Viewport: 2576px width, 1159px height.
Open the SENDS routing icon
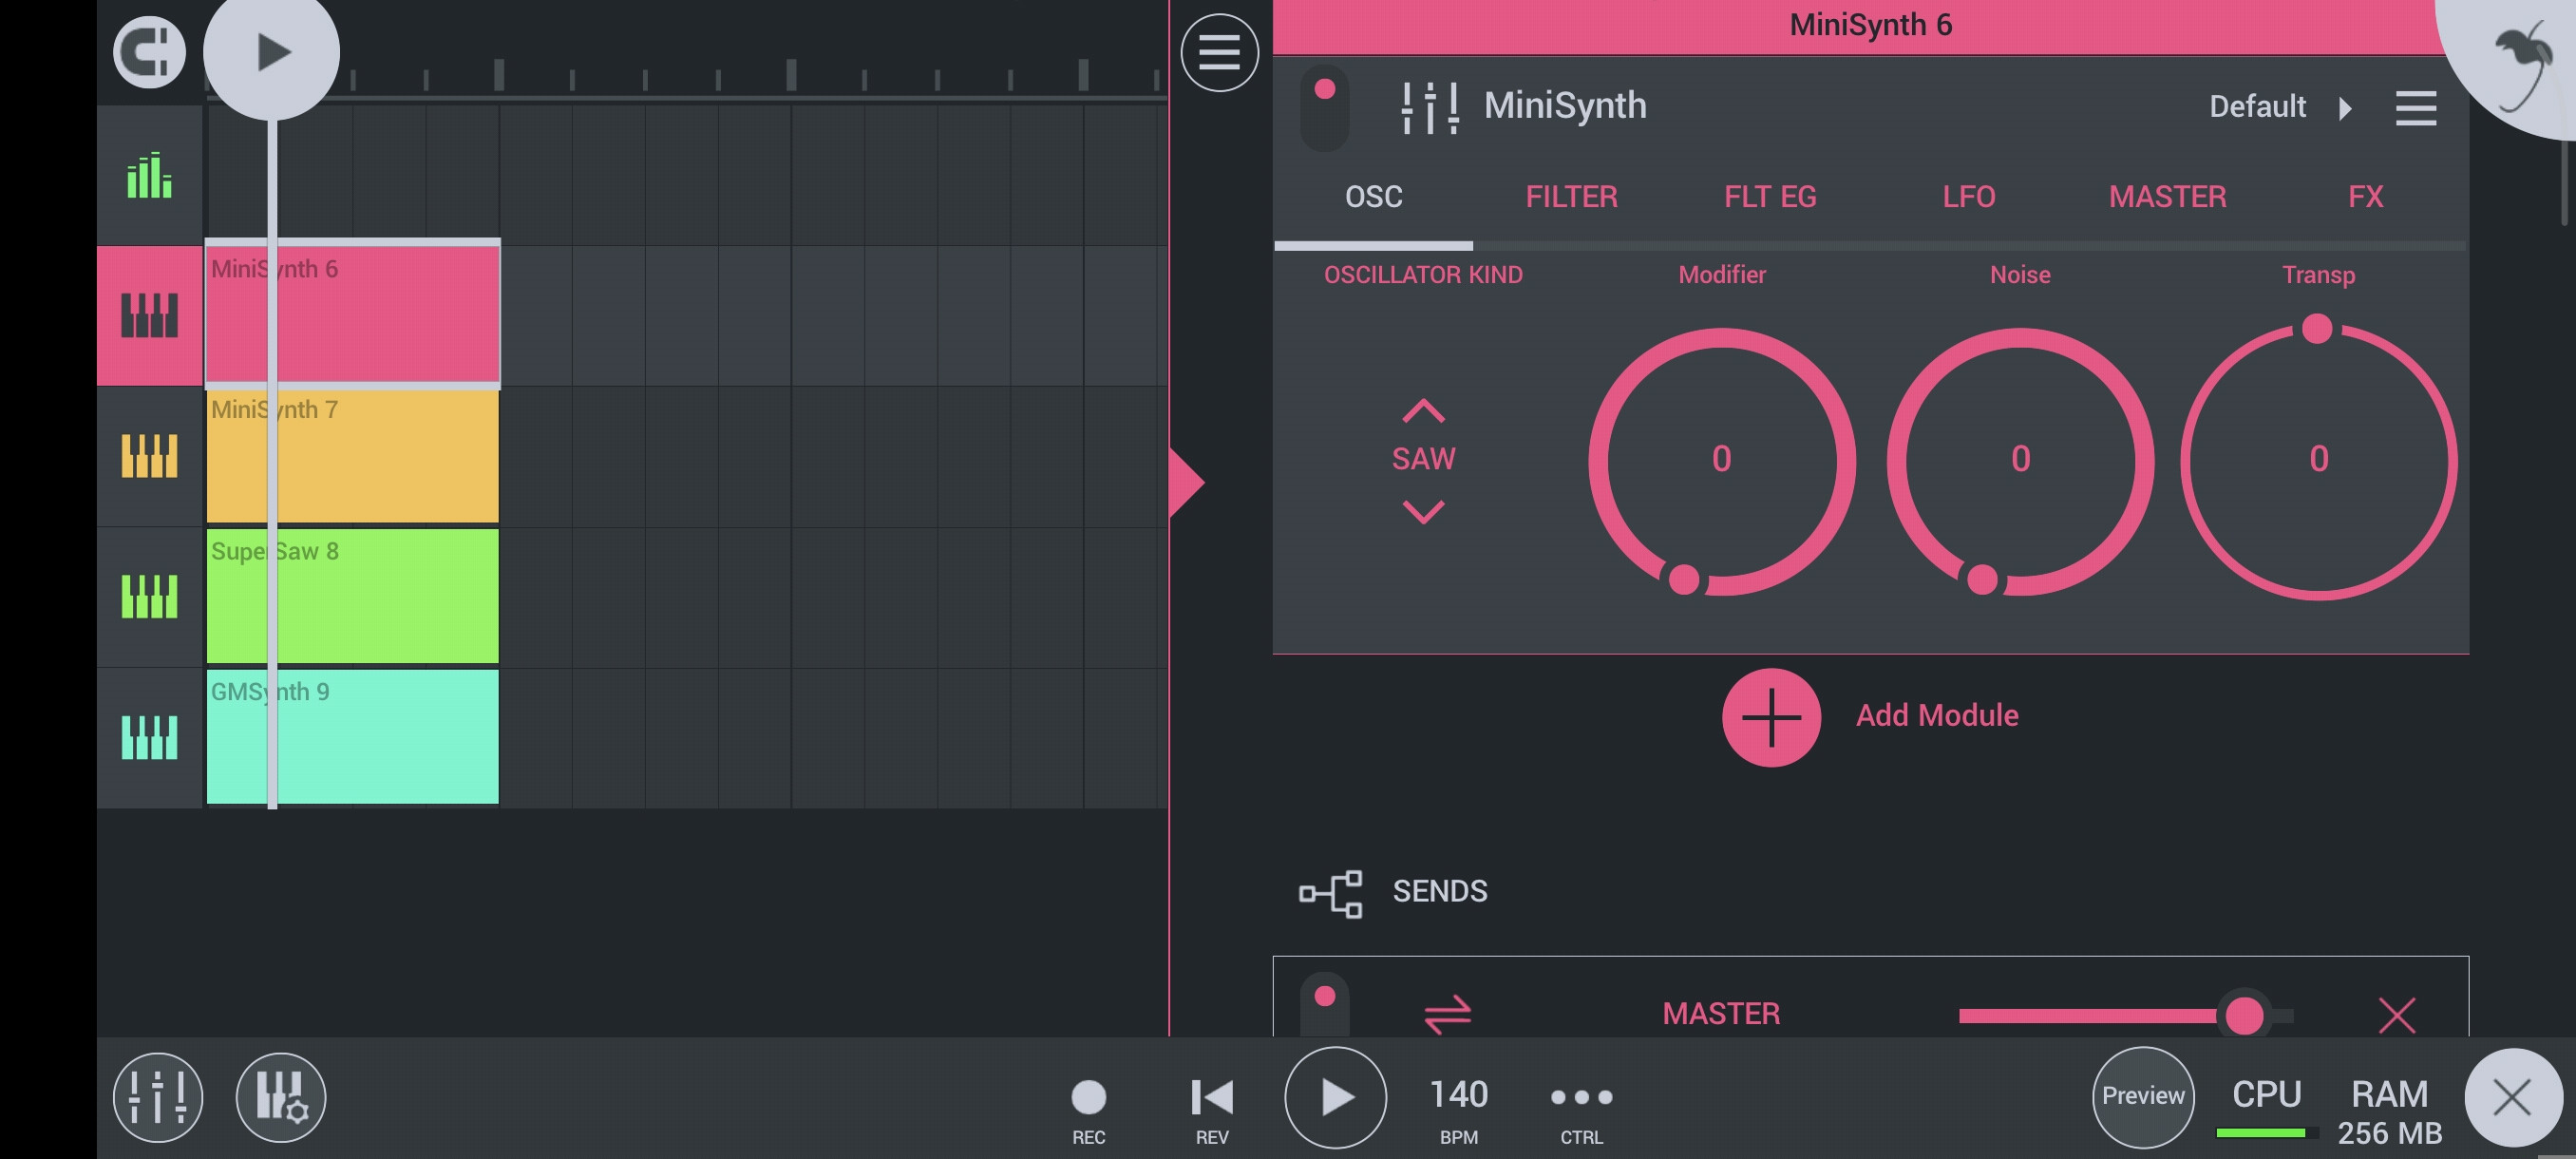point(1330,893)
